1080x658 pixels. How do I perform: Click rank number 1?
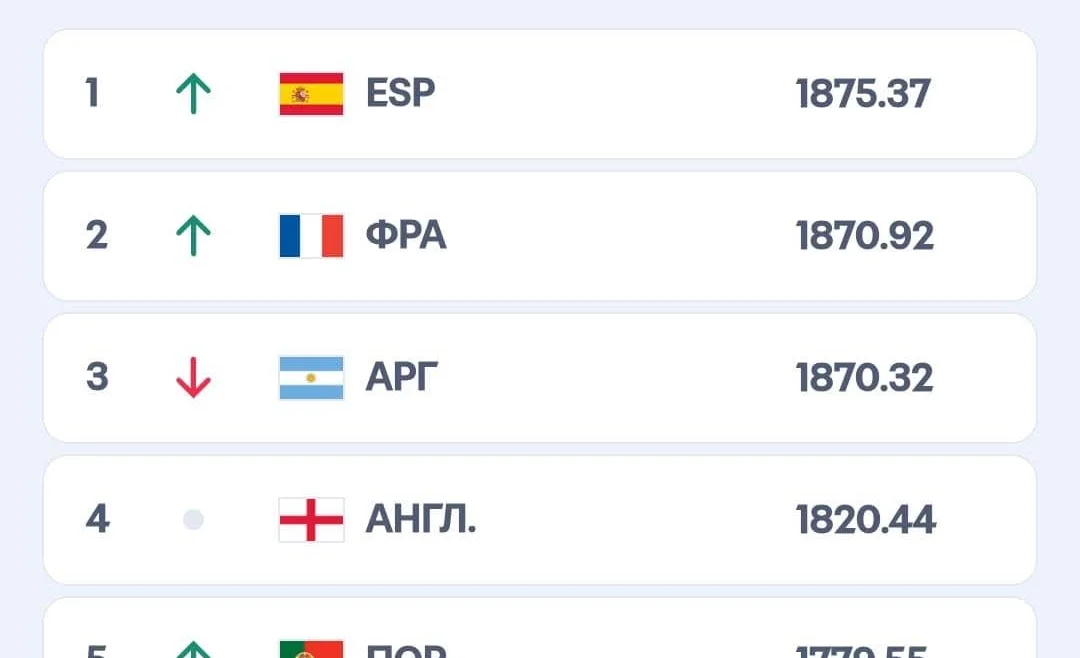coord(93,94)
